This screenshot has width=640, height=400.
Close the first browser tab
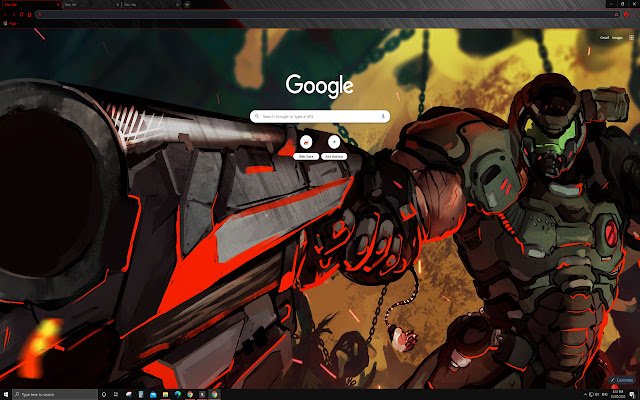58,4
